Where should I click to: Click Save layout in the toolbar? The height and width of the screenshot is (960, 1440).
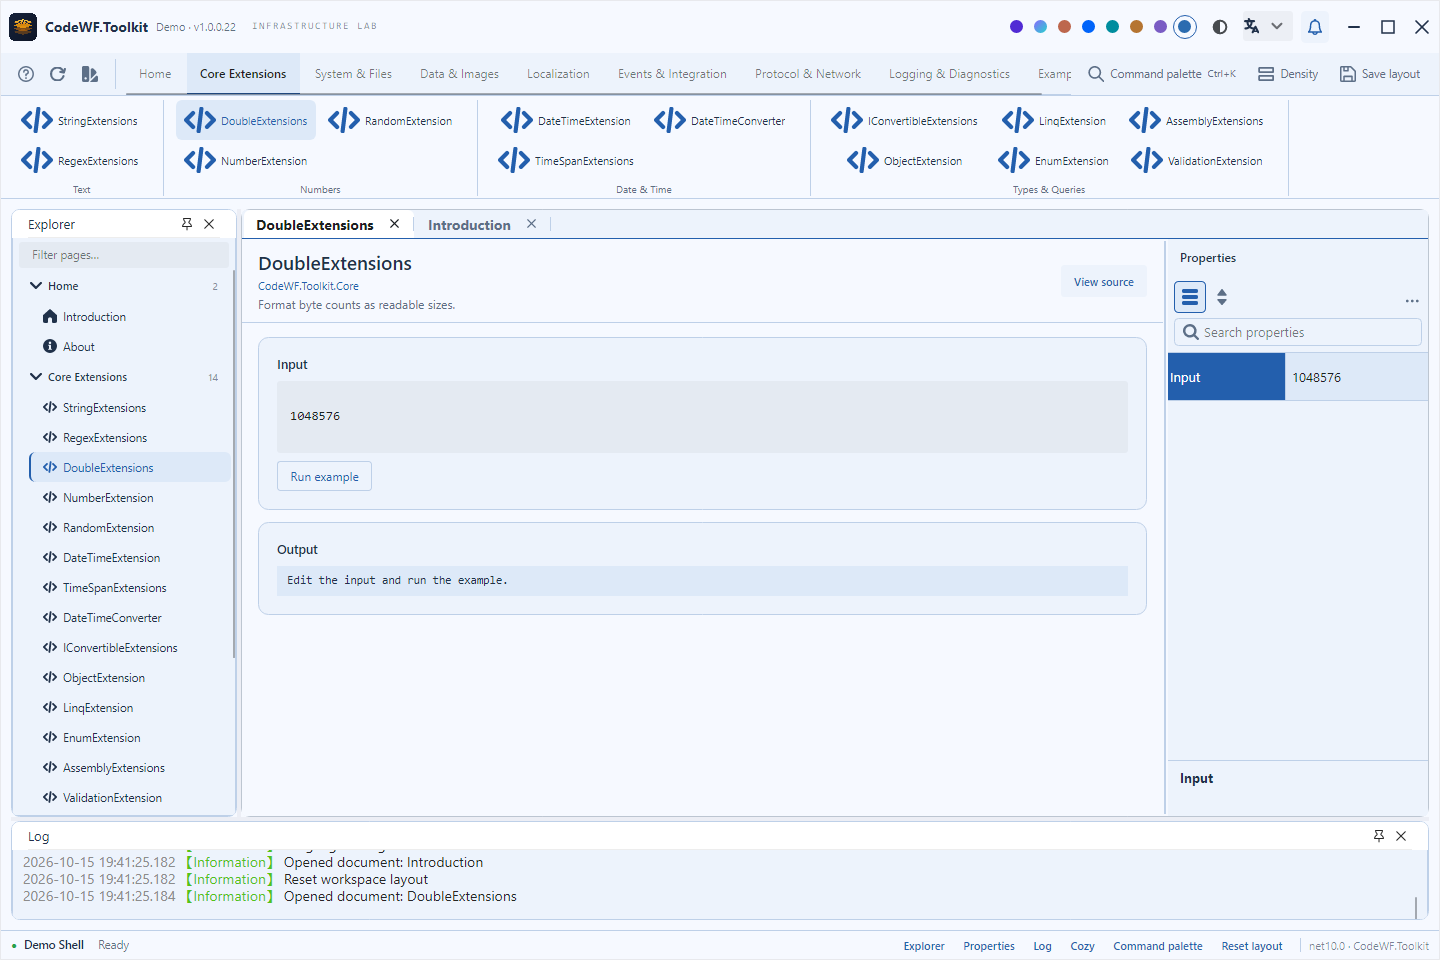coord(1380,74)
